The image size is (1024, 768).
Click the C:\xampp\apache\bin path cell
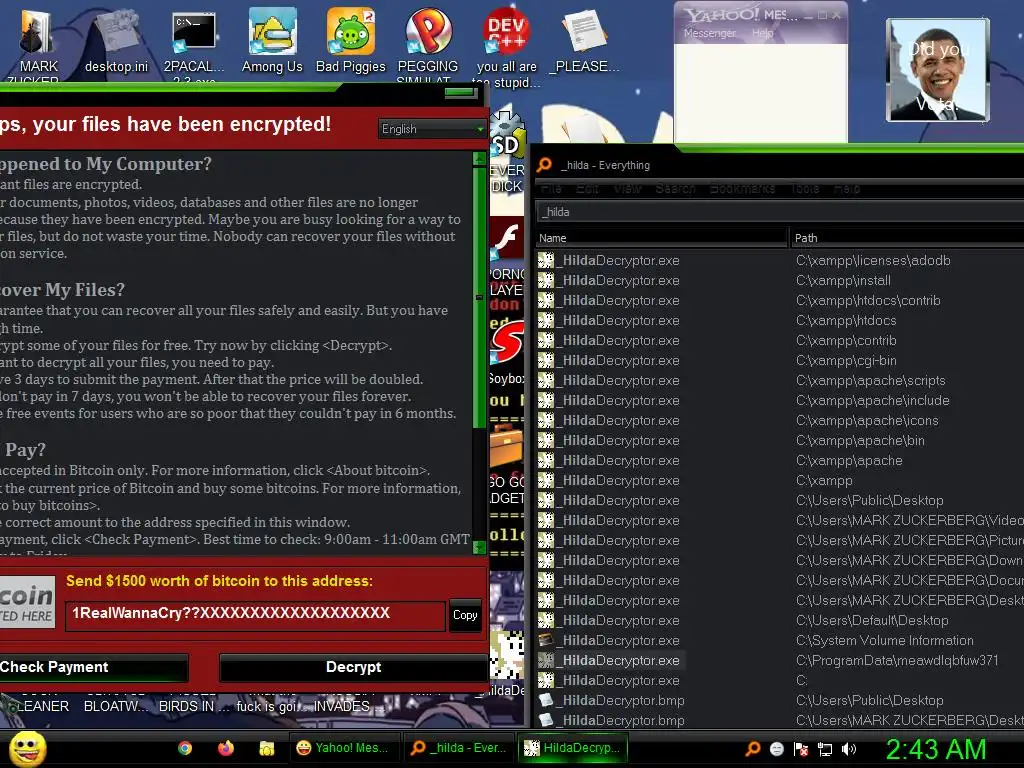860,440
